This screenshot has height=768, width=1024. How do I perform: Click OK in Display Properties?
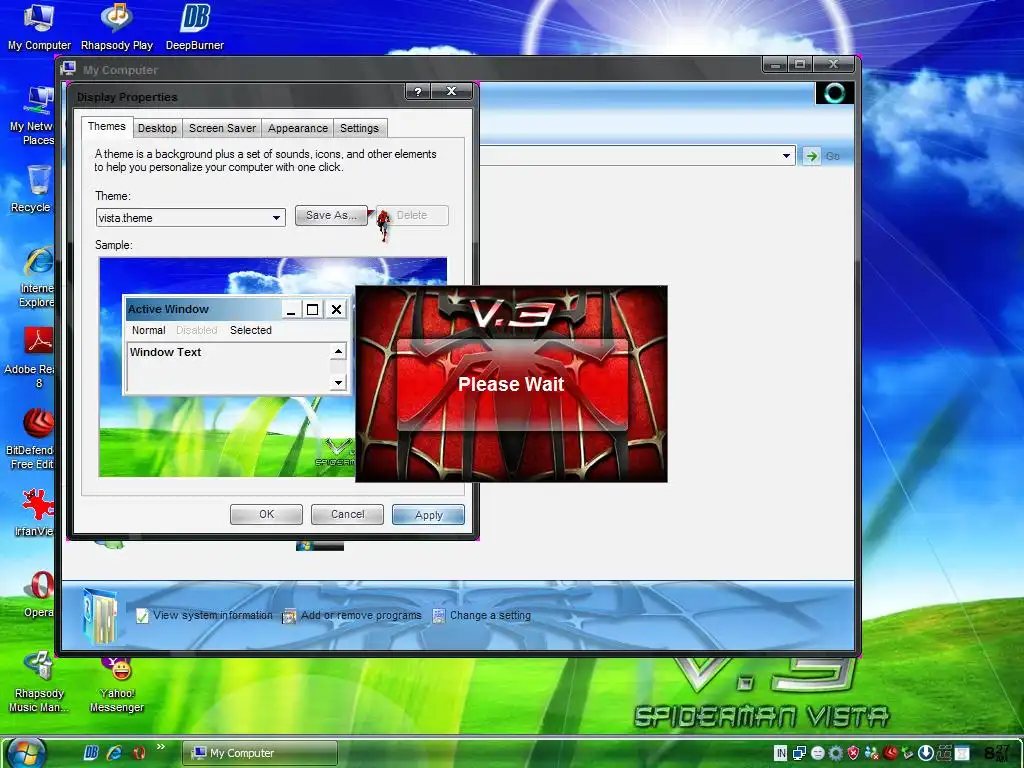click(x=266, y=515)
